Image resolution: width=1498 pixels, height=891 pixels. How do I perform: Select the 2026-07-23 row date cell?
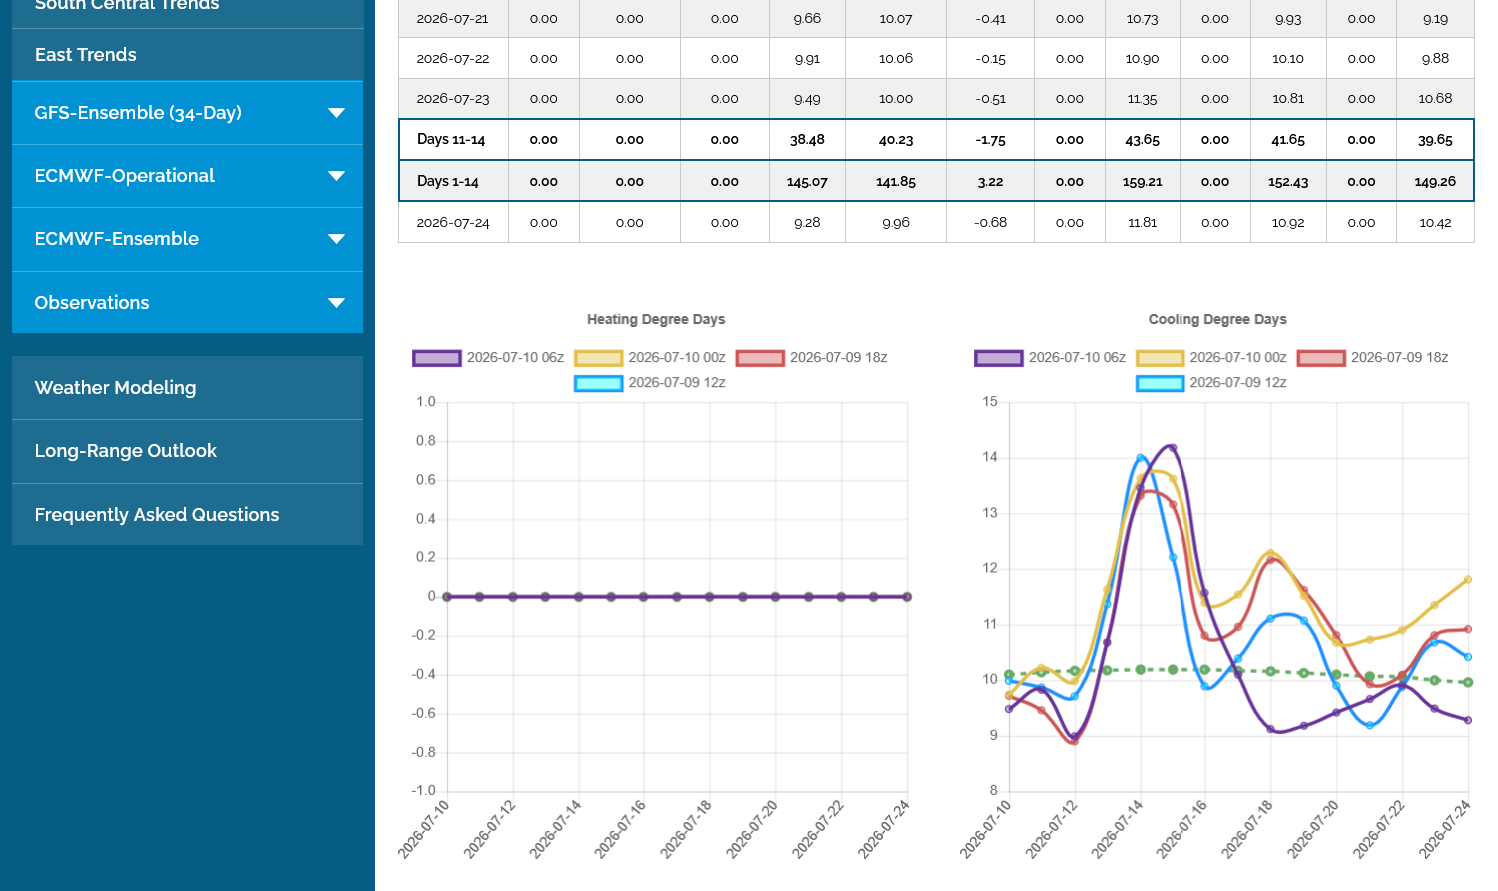click(453, 99)
